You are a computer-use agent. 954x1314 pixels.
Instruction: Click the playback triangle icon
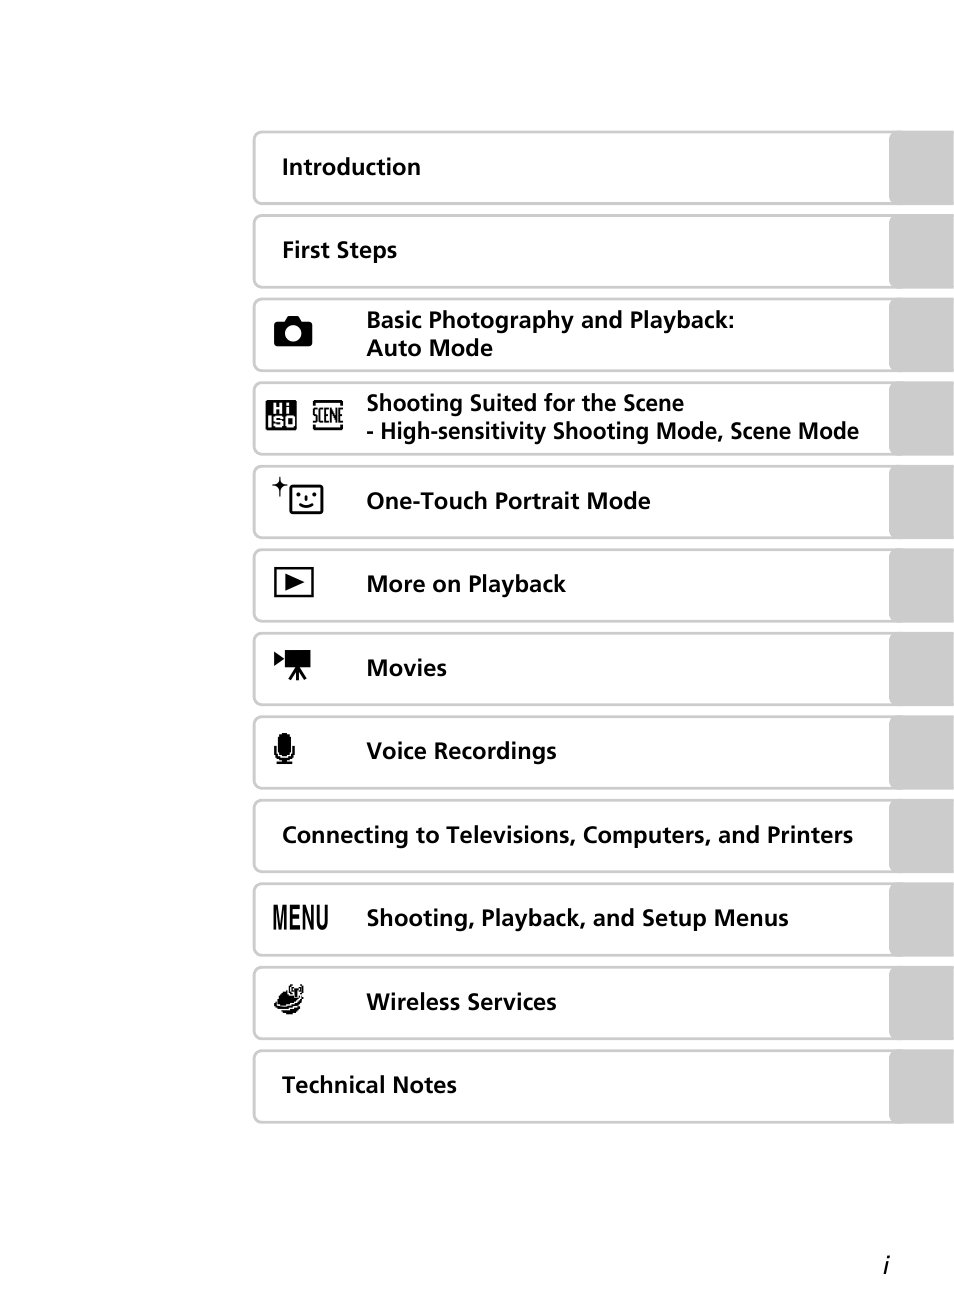(x=294, y=582)
